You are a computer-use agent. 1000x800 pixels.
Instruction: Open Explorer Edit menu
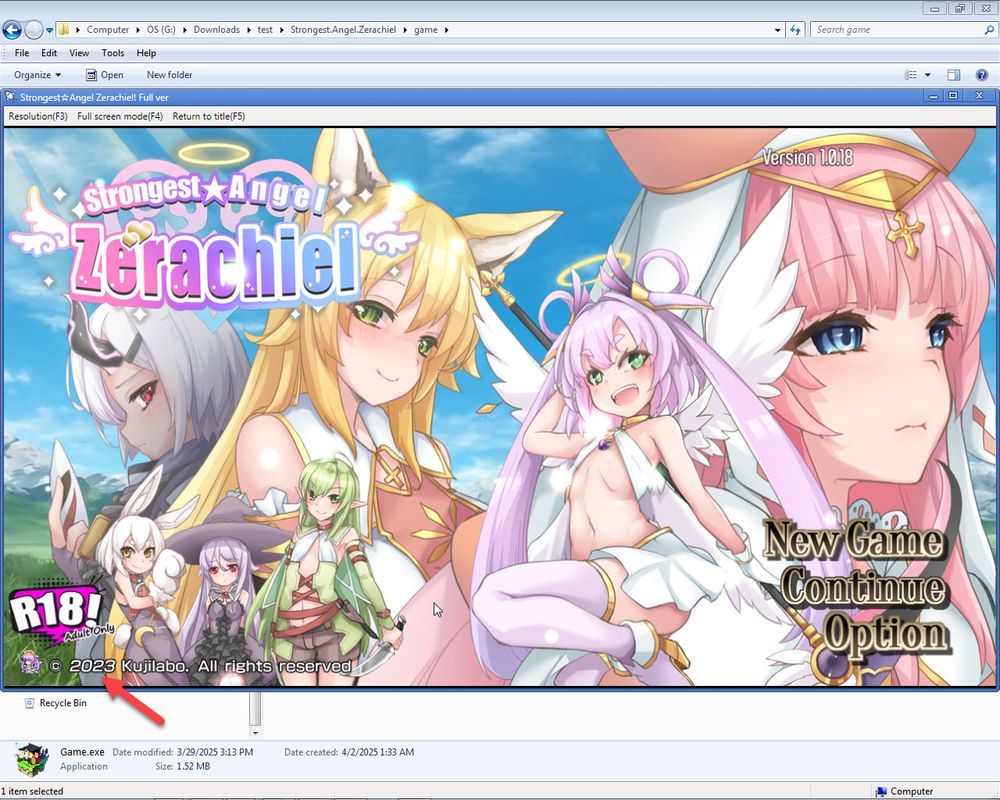point(49,53)
